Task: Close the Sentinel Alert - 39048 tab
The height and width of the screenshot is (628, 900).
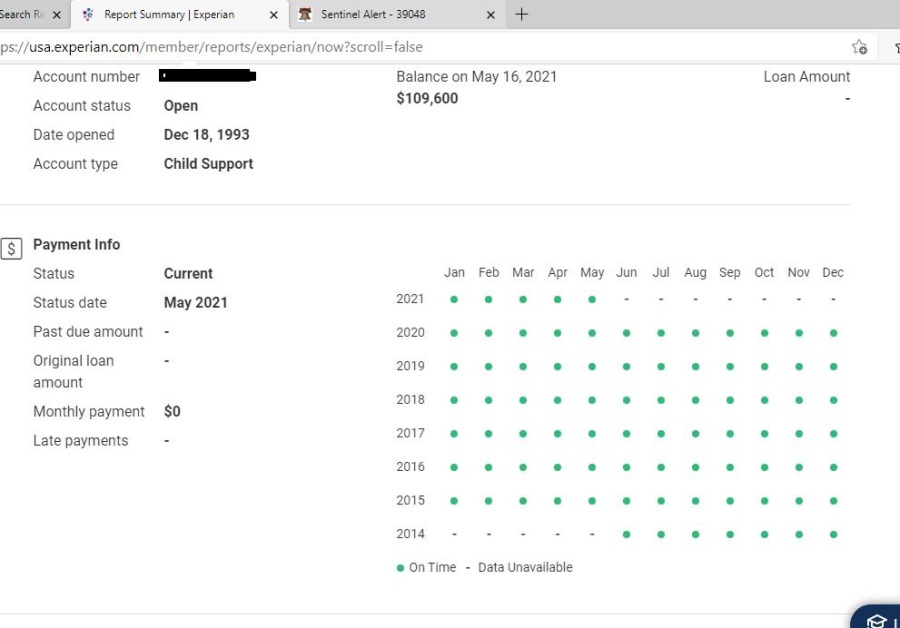Action: click(490, 15)
